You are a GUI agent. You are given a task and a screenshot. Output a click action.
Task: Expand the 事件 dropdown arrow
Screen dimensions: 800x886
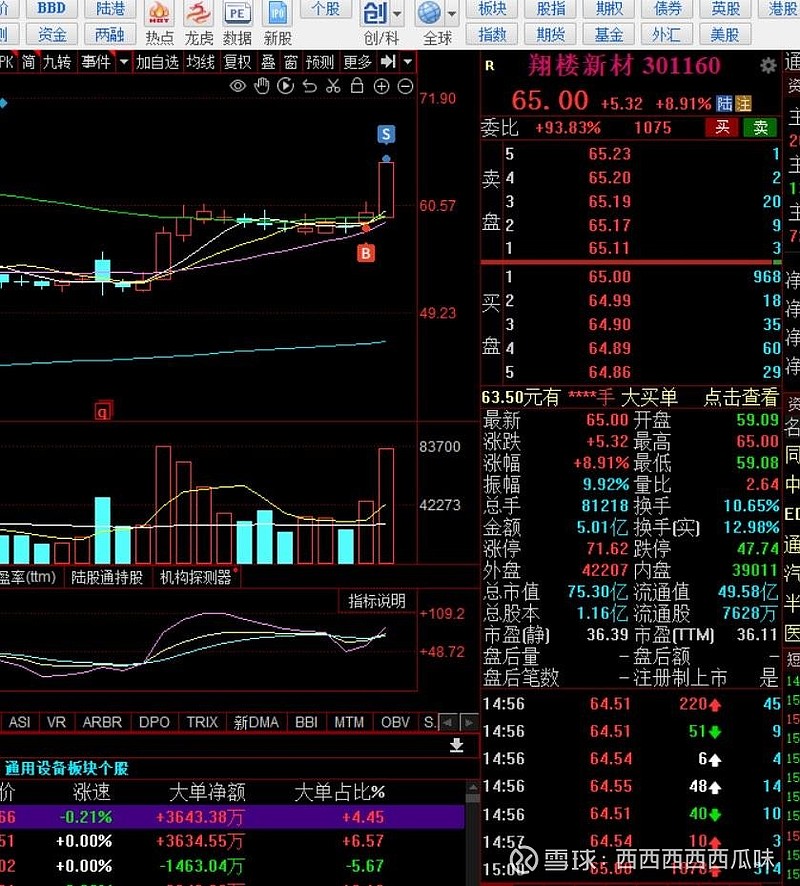point(123,62)
